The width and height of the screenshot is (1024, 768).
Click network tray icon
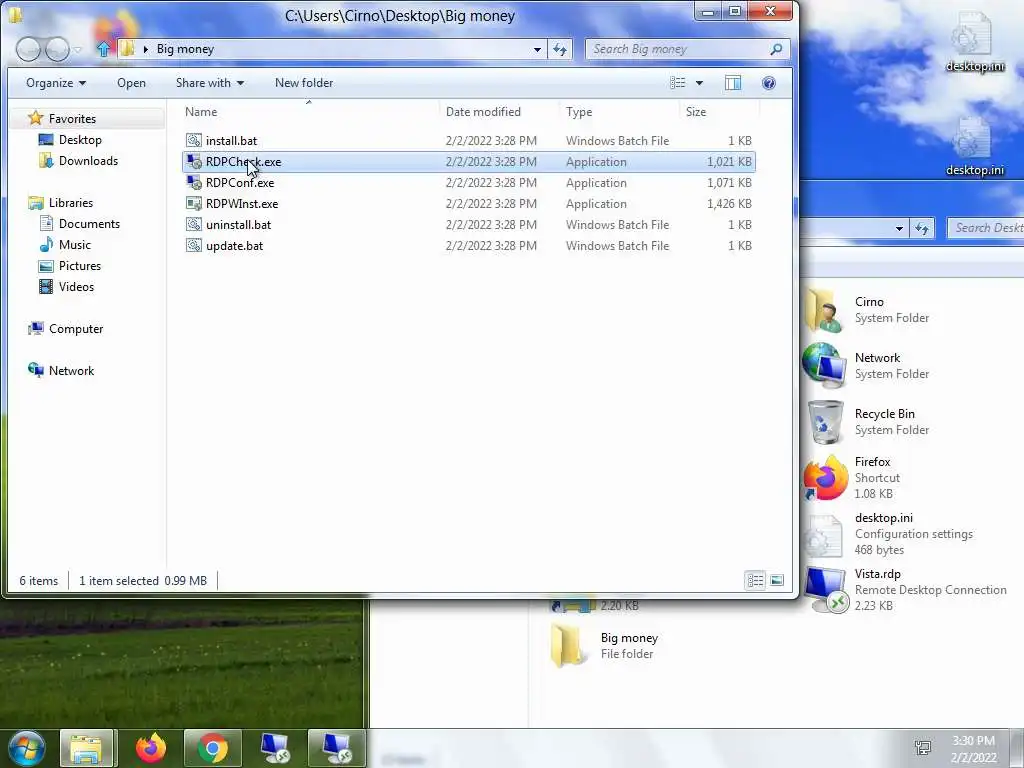[923, 748]
